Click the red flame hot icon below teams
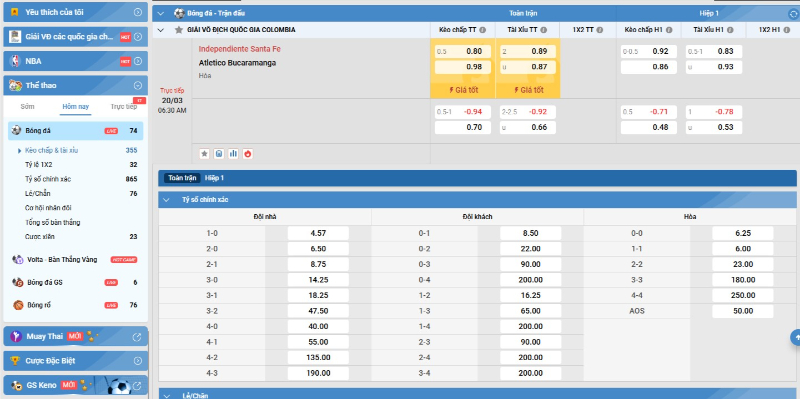The height and width of the screenshot is (399, 800). 248,154
